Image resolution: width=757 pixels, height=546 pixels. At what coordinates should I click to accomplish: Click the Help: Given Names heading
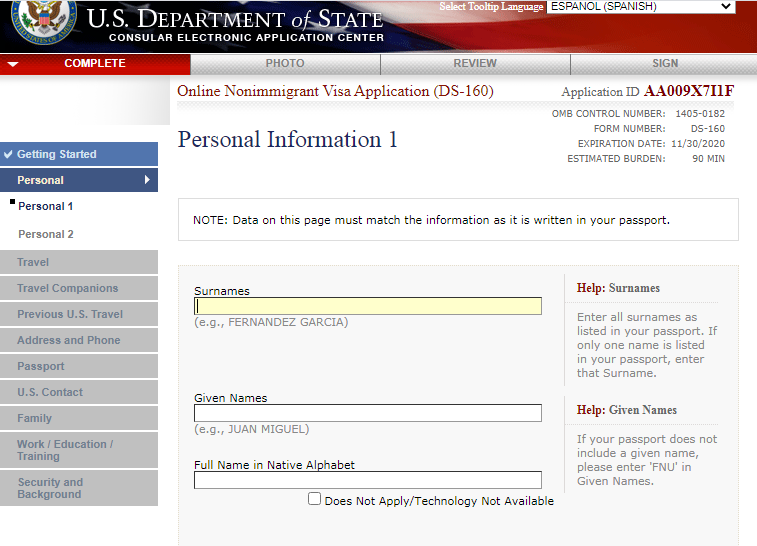point(627,410)
